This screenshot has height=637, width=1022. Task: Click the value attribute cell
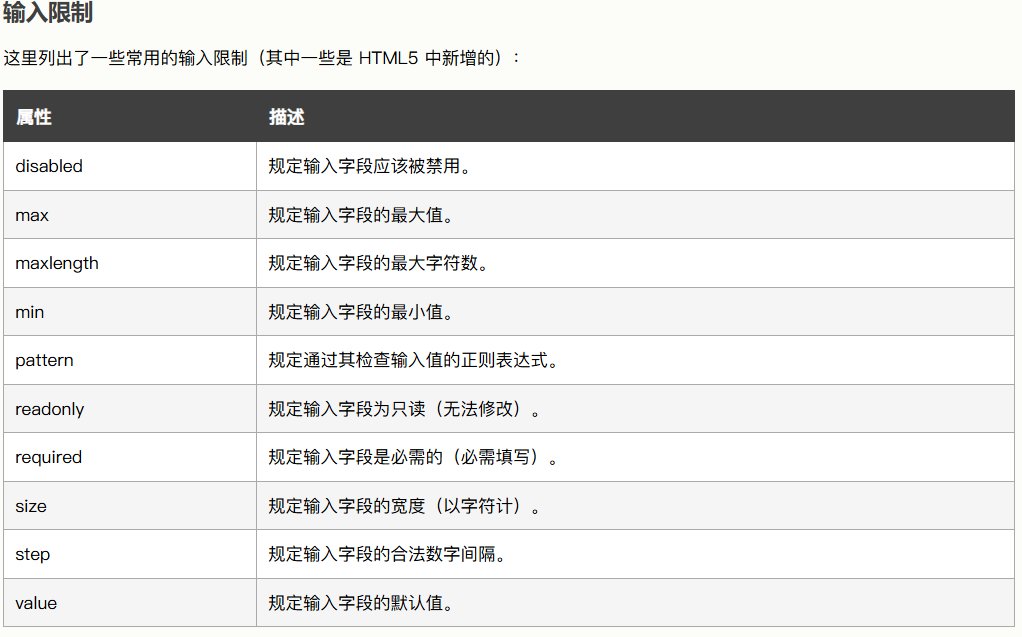[x=36, y=603]
